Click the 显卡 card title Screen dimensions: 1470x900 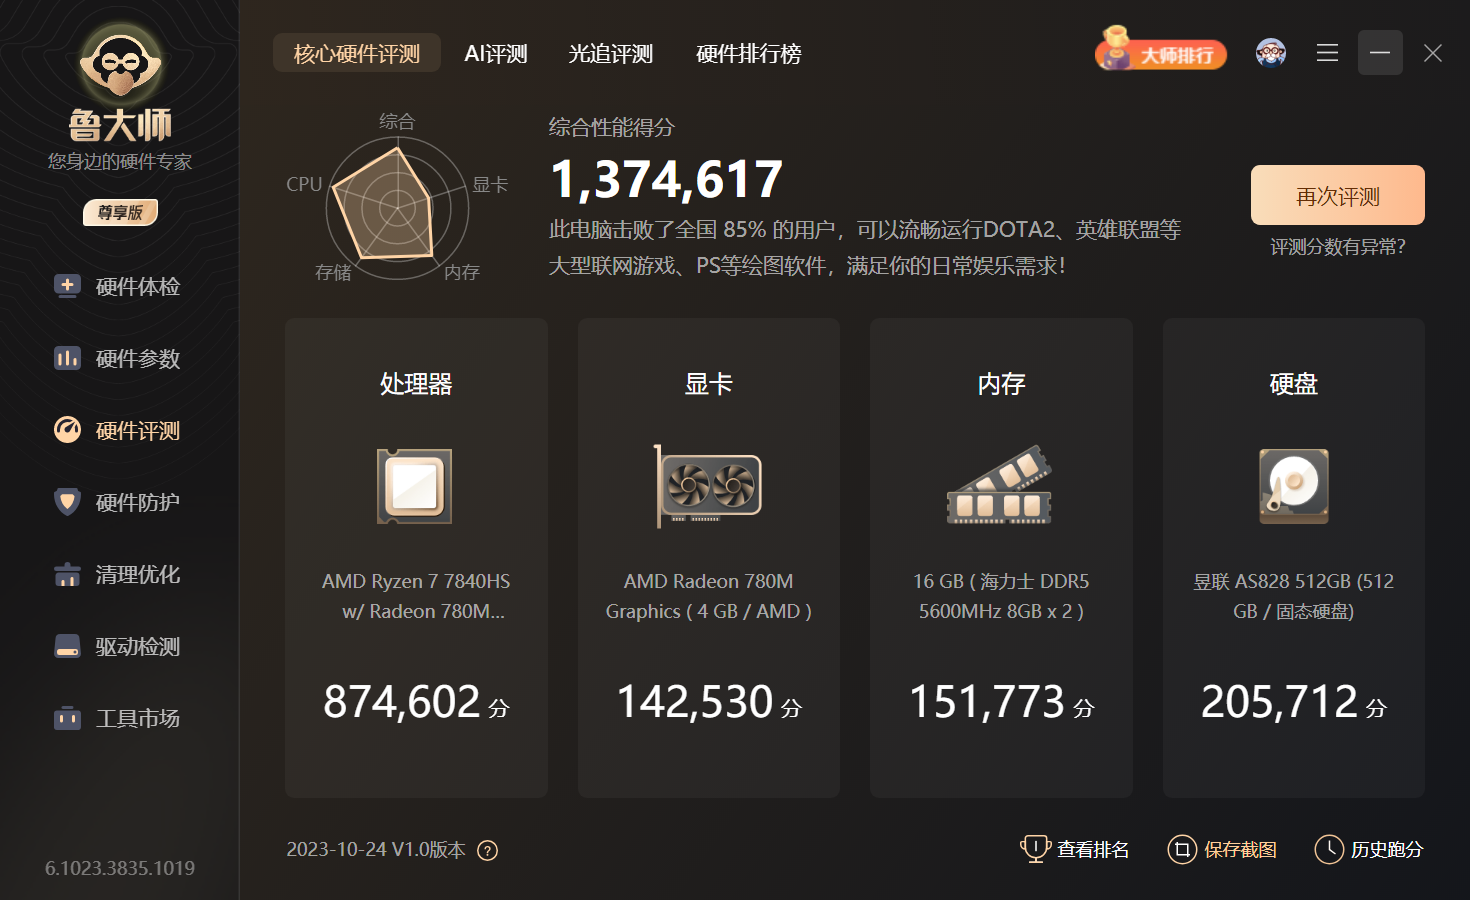click(x=708, y=384)
